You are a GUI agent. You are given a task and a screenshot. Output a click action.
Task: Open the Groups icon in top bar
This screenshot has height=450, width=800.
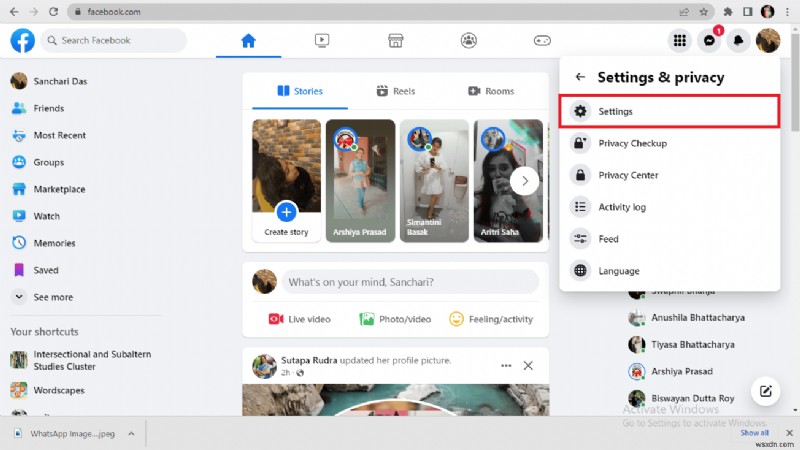click(x=468, y=40)
